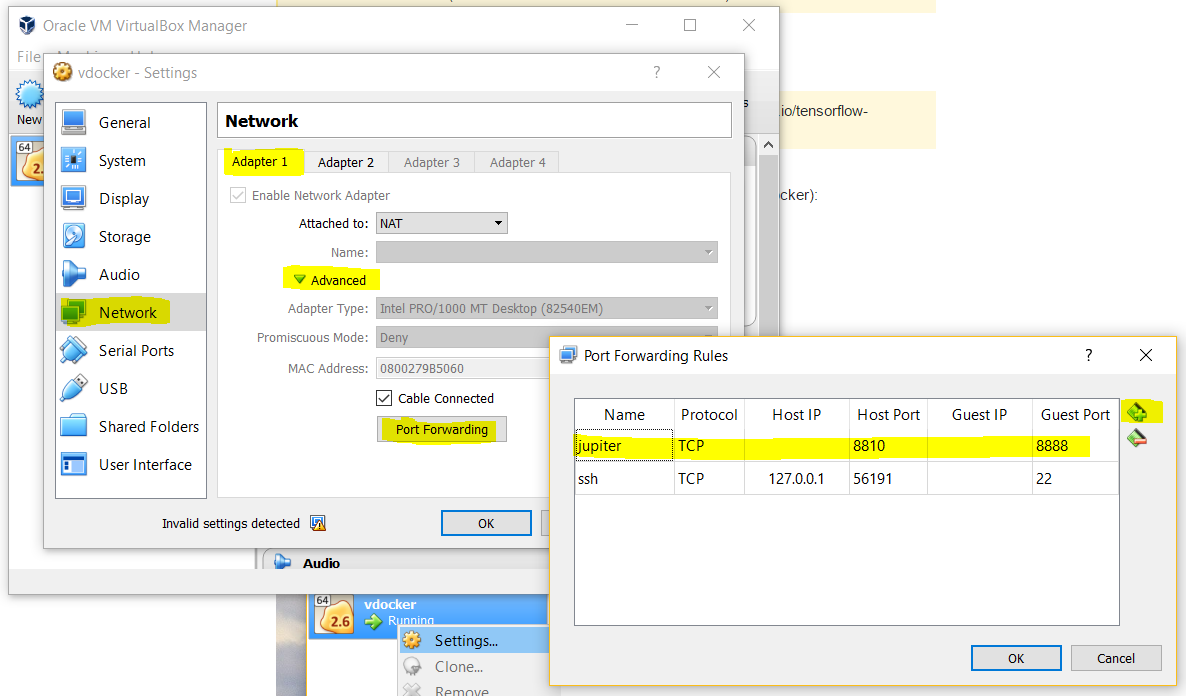Click Guest Port 8888 cell
1186x696 pixels.
1075,446
